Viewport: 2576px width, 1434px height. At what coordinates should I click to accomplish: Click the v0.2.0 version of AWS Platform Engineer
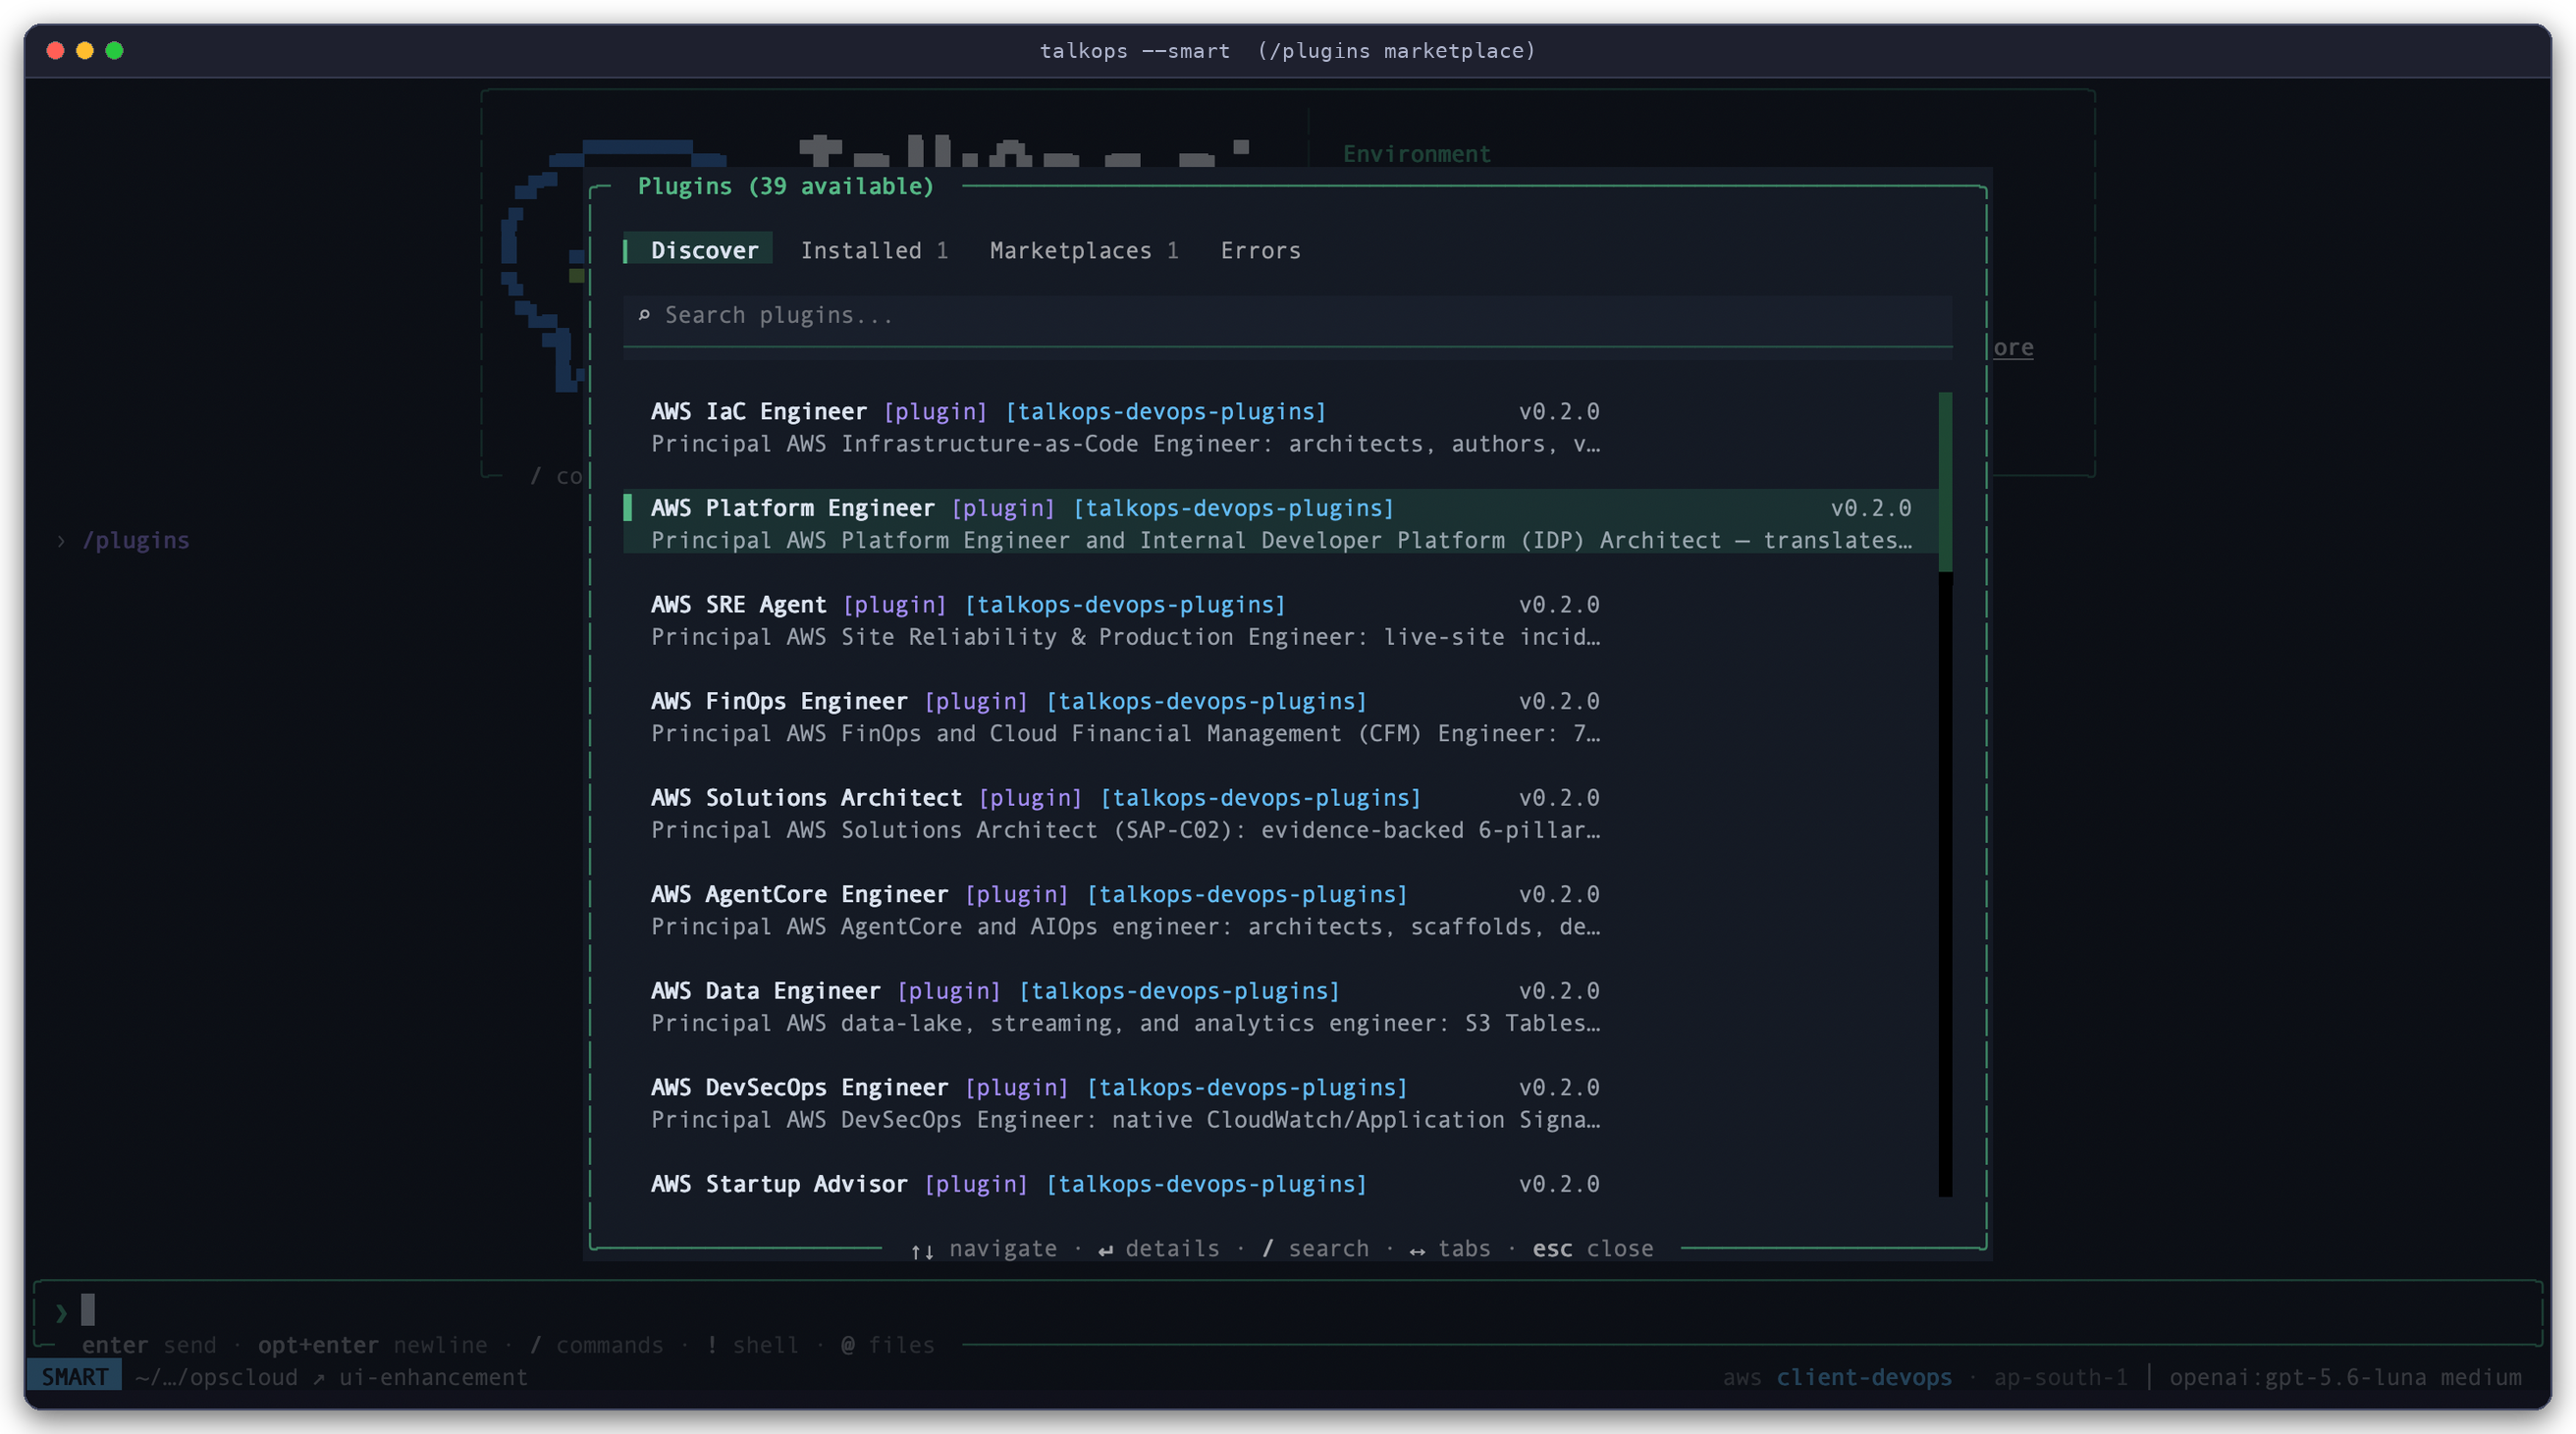click(1870, 508)
